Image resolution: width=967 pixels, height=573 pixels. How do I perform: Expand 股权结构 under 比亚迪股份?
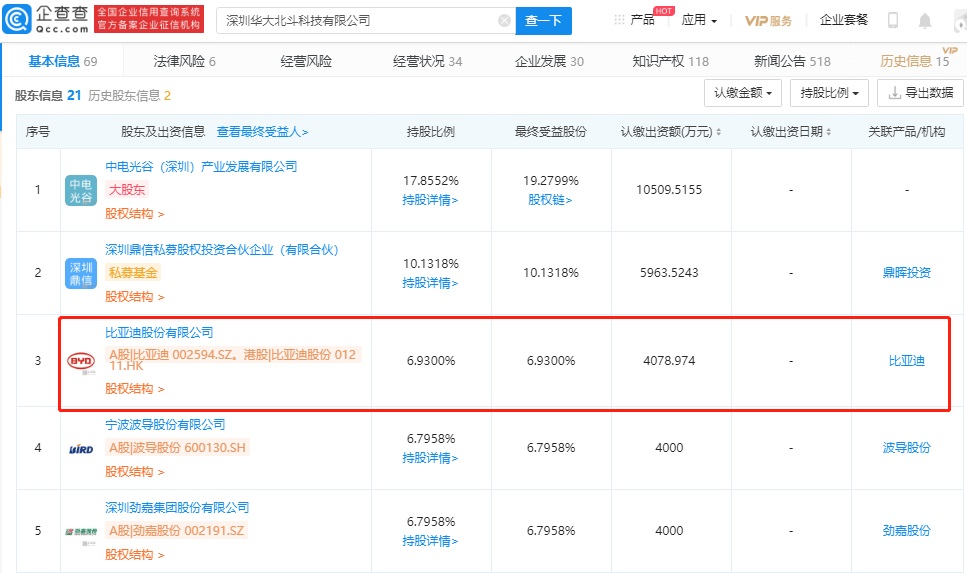pyautogui.click(x=134, y=389)
